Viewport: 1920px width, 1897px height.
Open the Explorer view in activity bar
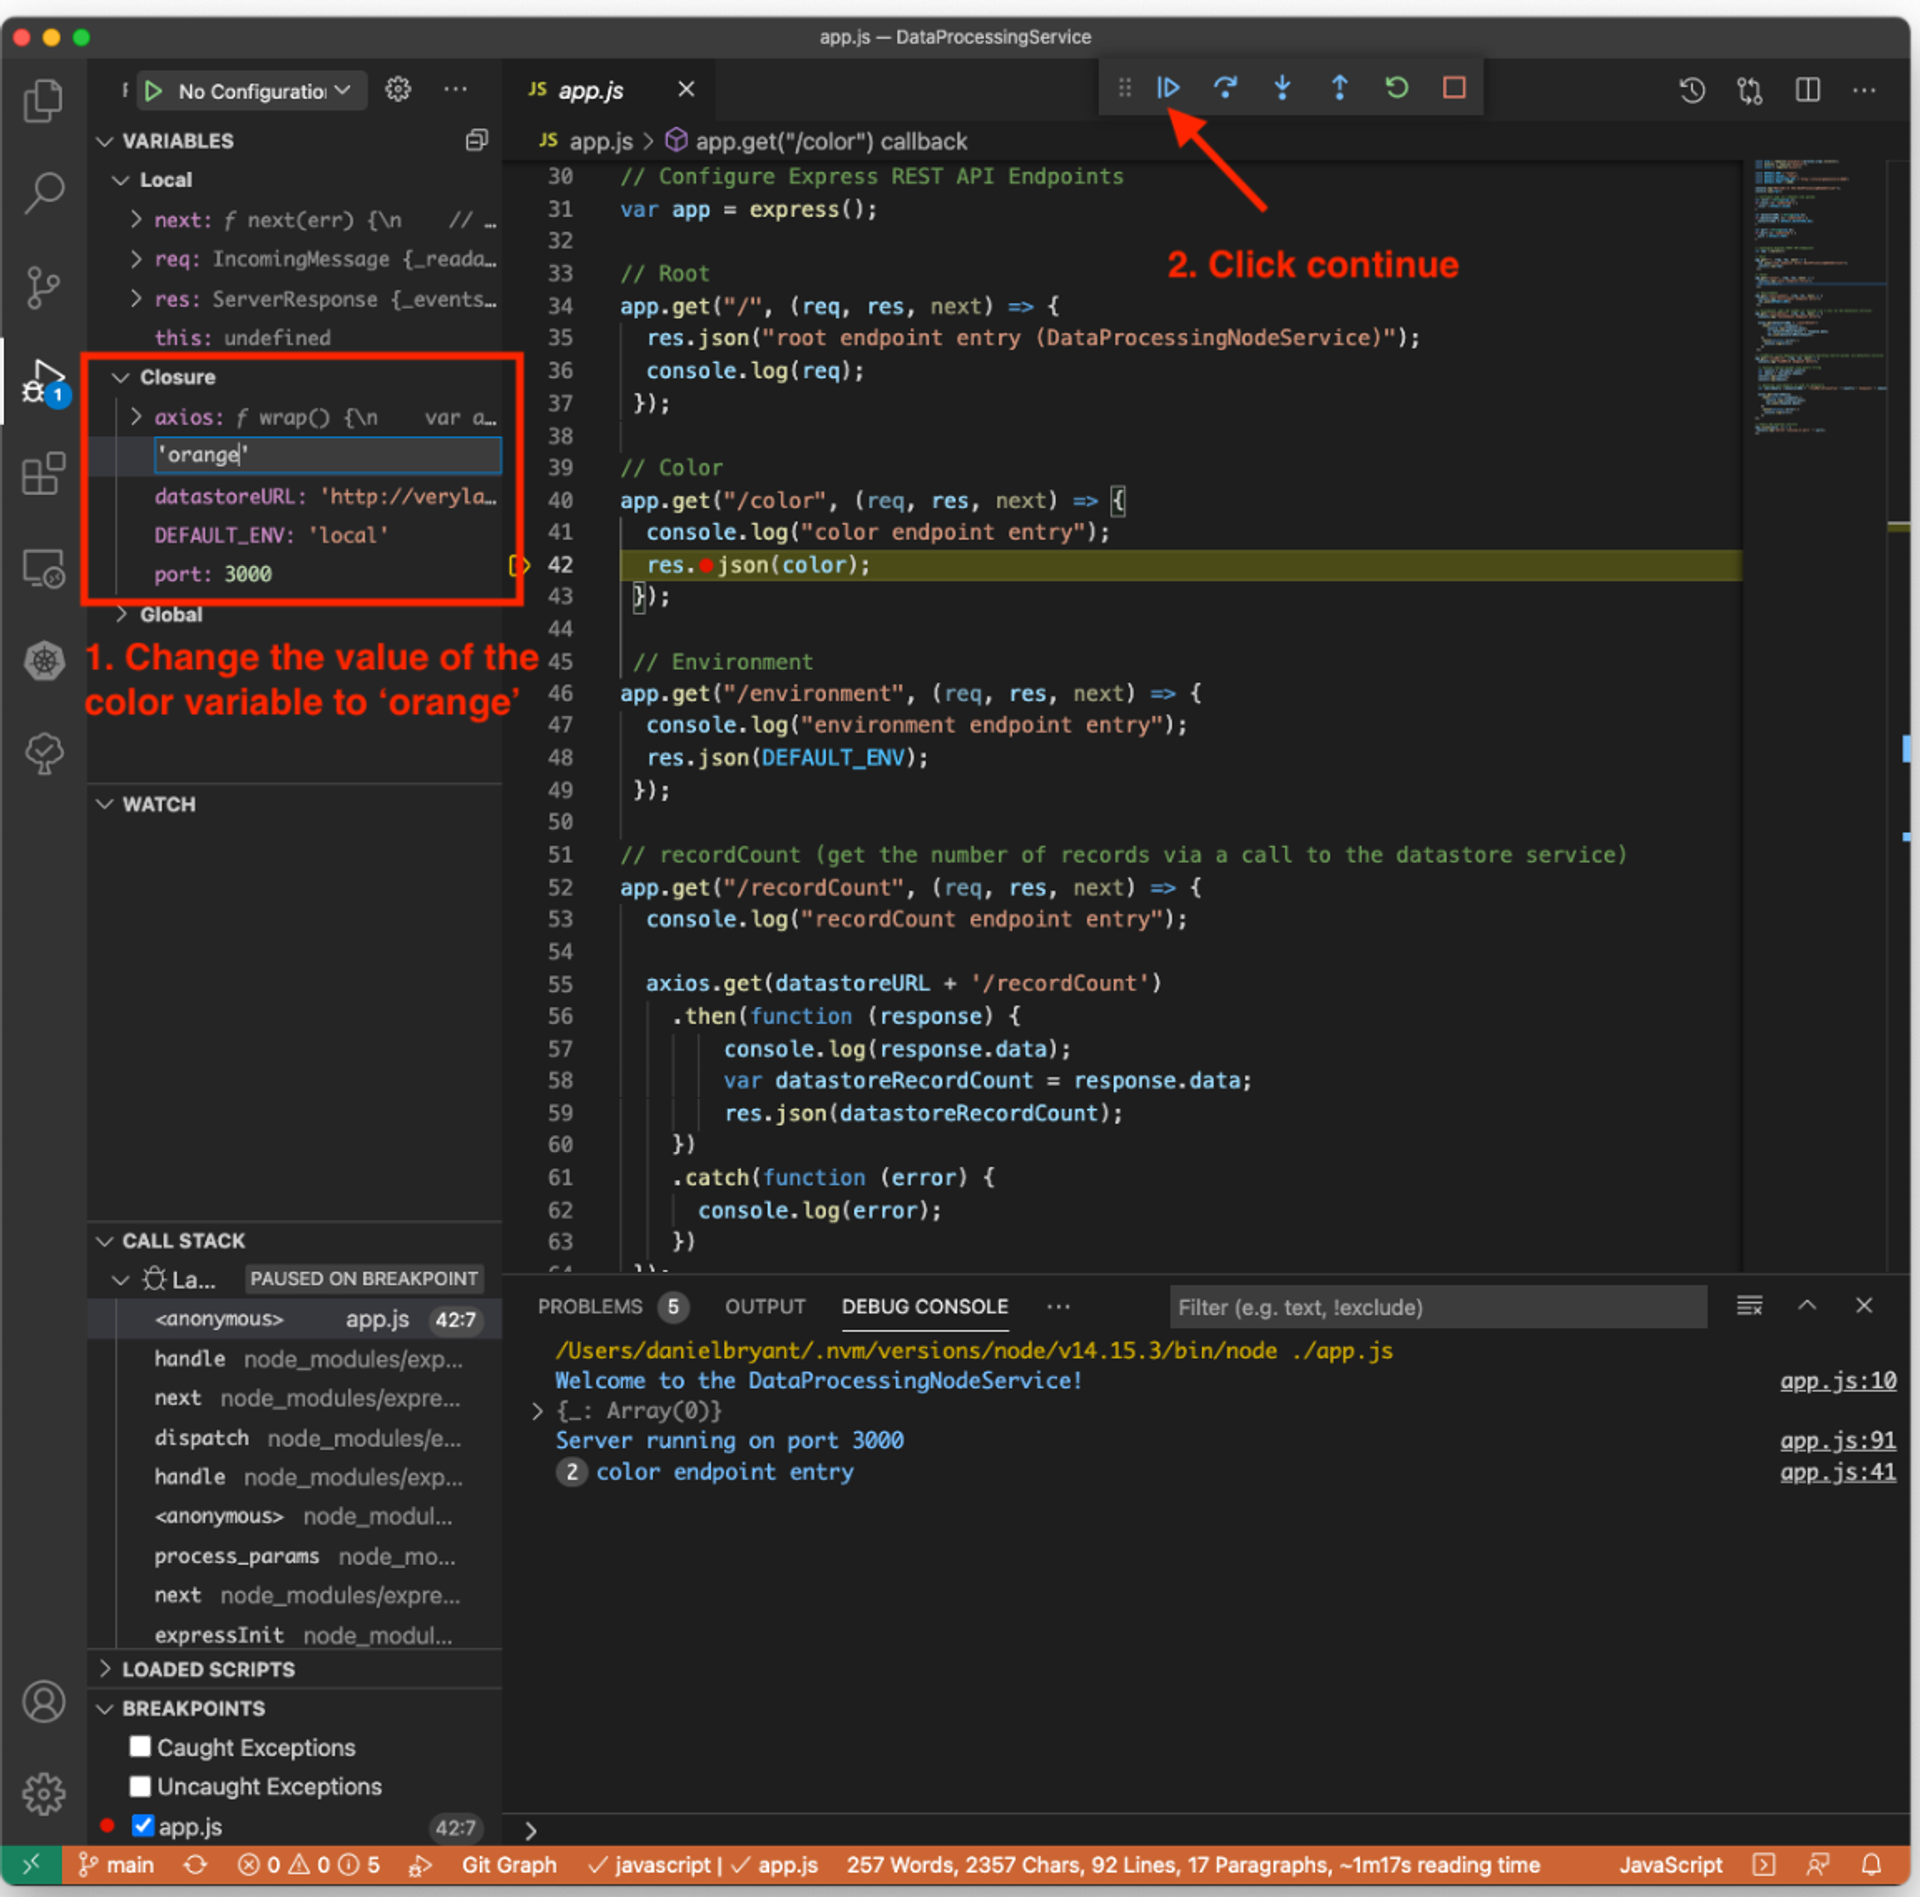click(43, 99)
